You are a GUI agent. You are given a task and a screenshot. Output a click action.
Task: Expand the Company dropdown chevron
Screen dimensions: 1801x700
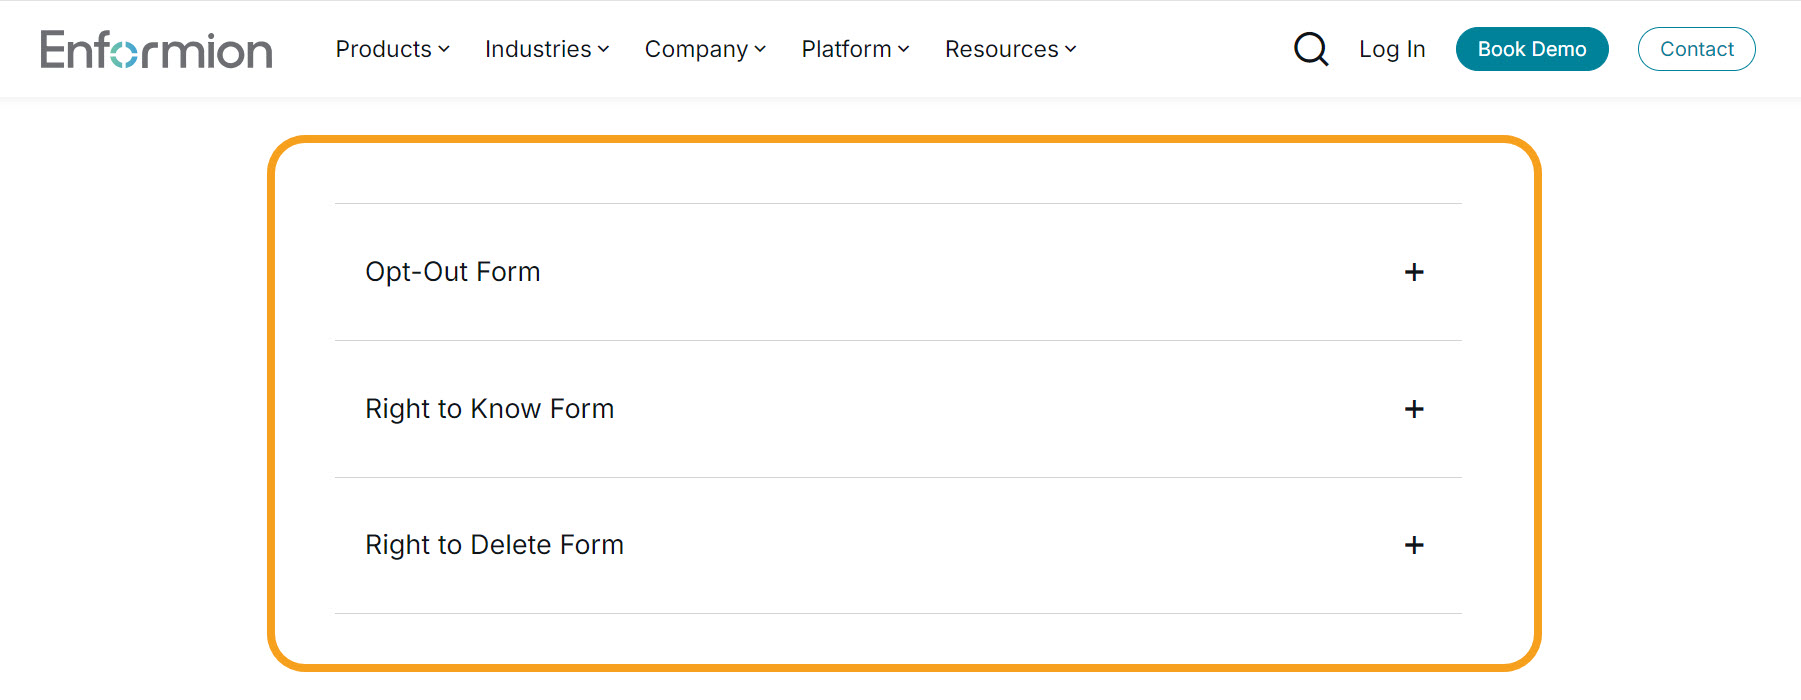pyautogui.click(x=761, y=49)
